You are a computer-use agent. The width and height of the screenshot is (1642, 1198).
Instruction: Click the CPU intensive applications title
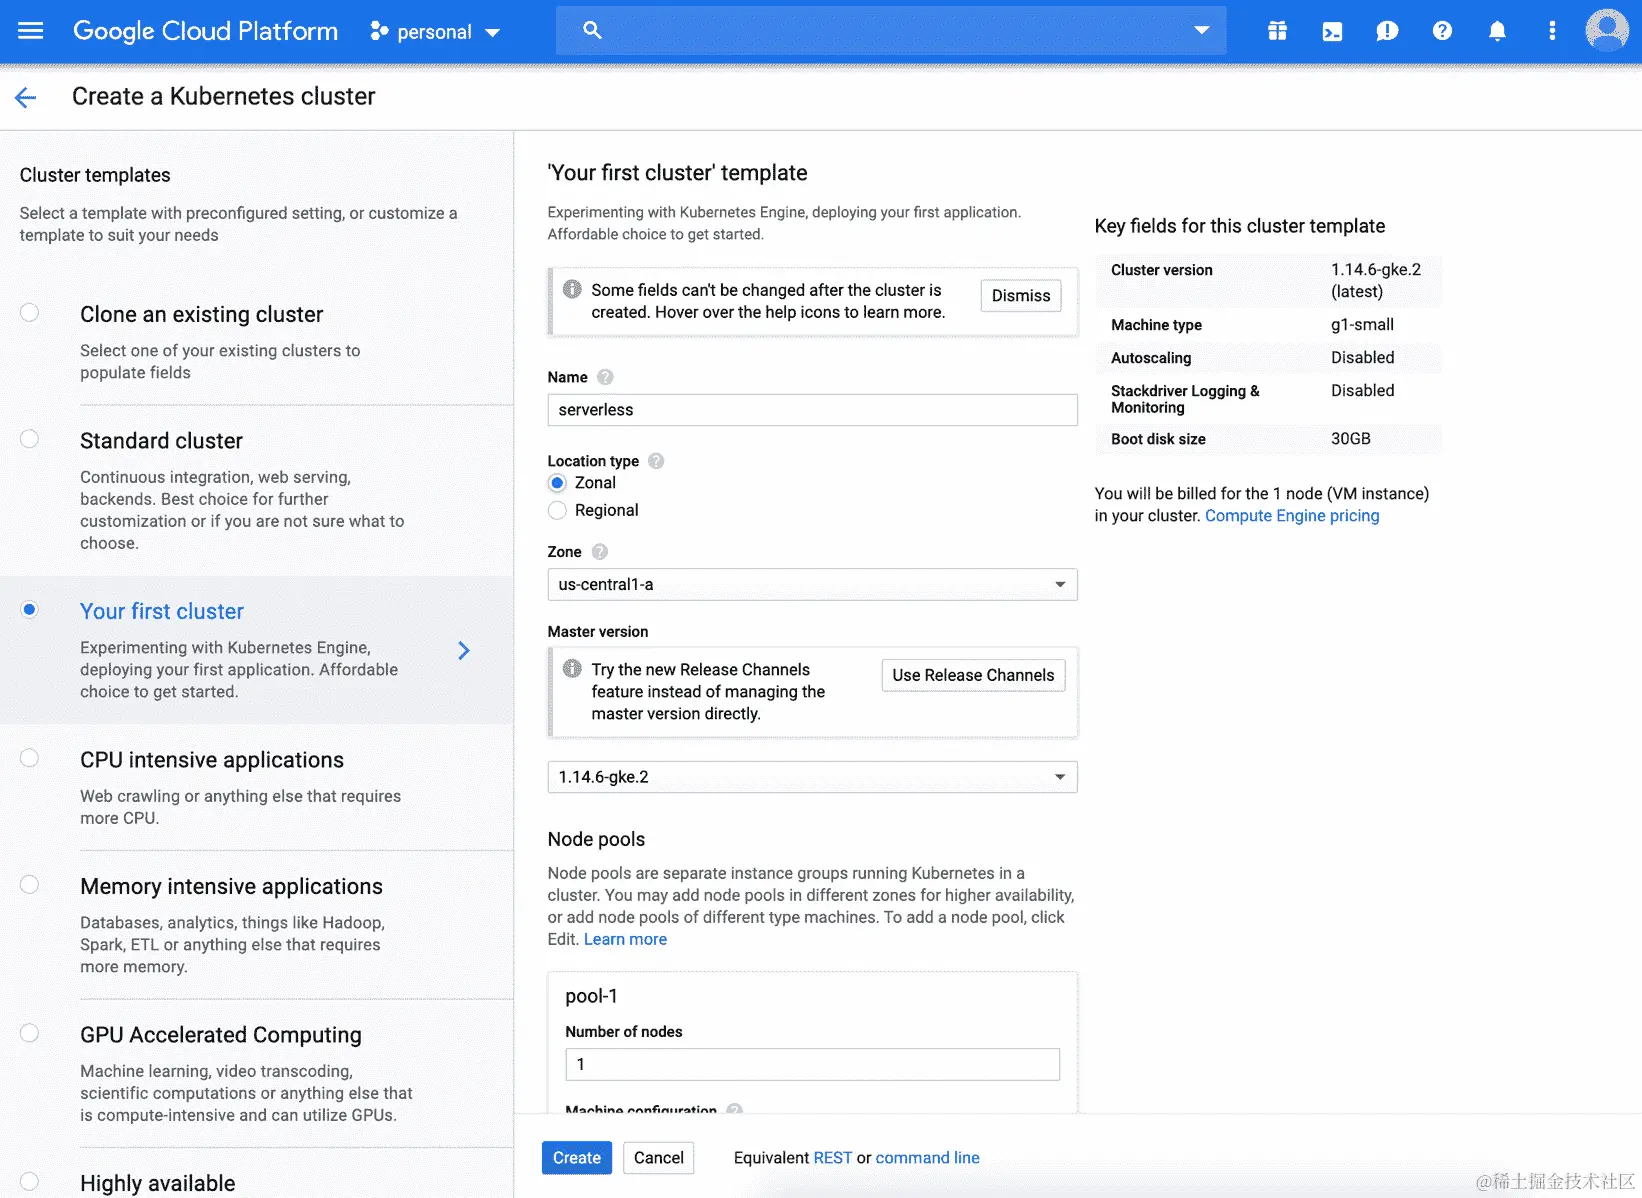[x=212, y=760]
